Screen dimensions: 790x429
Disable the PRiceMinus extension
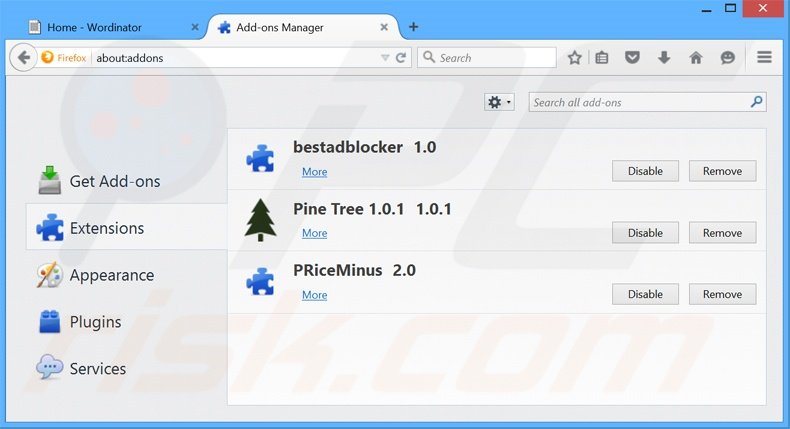(645, 294)
